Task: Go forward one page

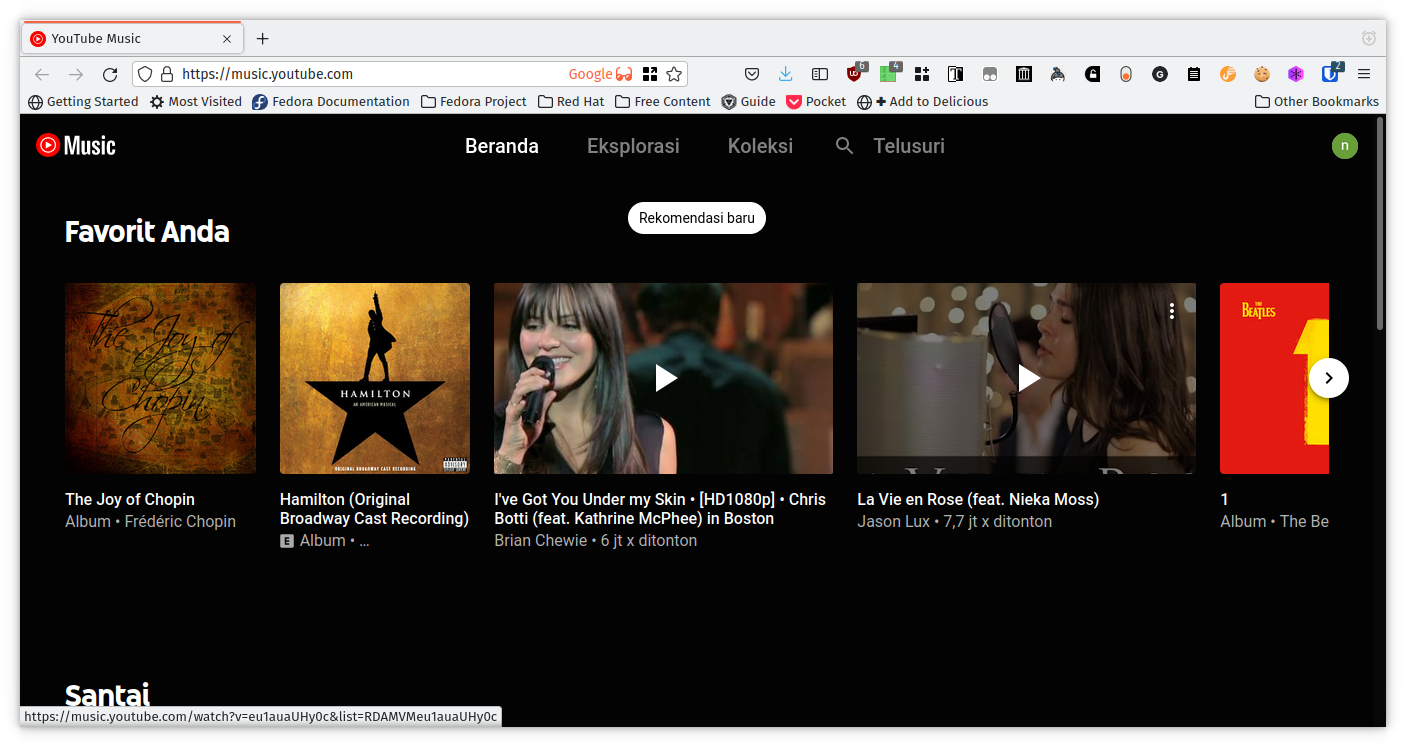Action: (76, 74)
